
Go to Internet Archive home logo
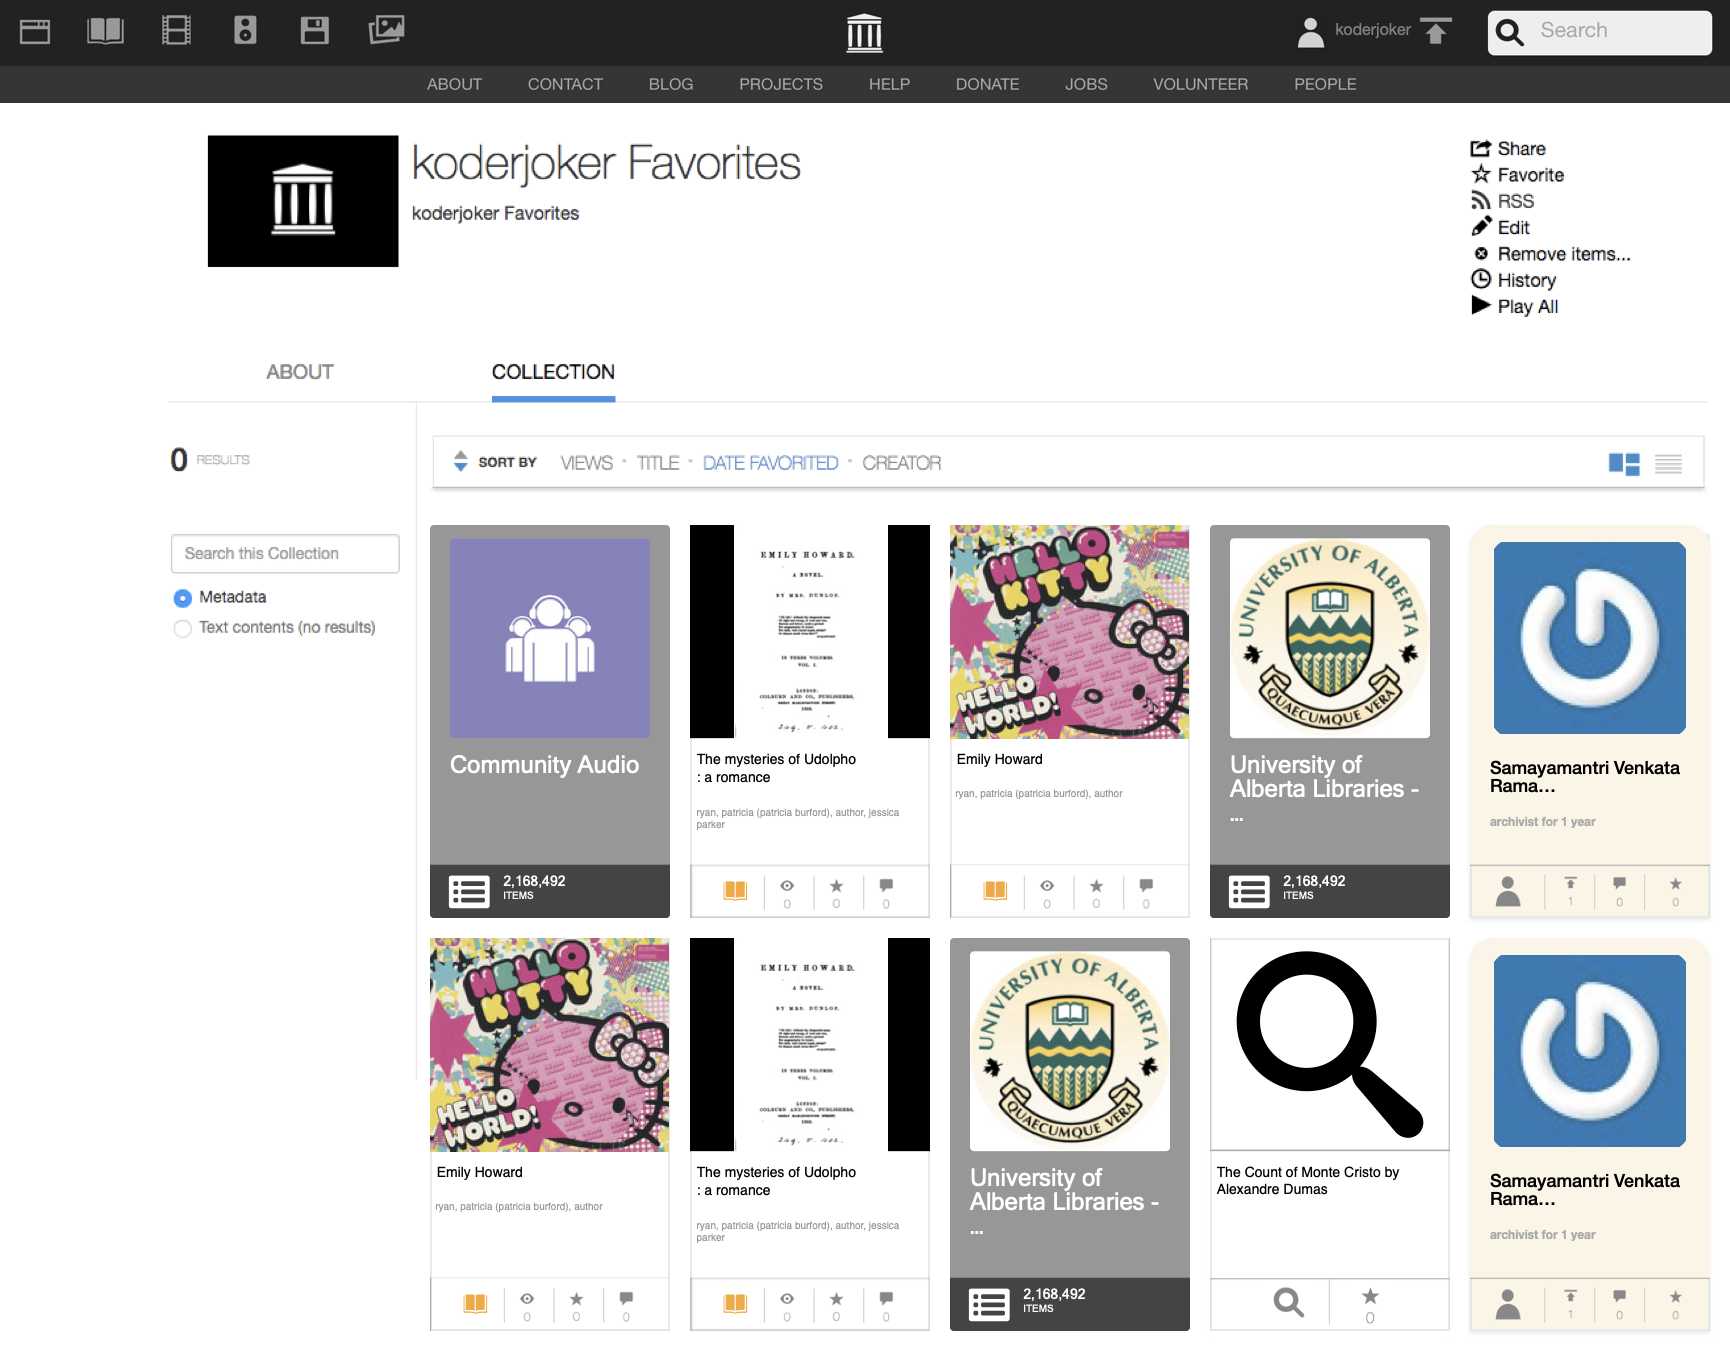(864, 33)
